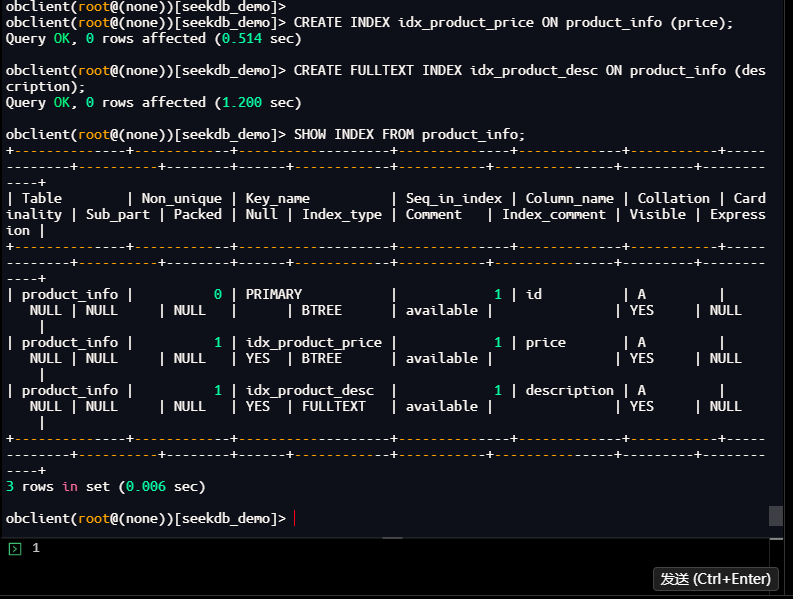Viewport: 793px width, 599px height.
Task: Click the Column_name column header
Action: [x=569, y=198]
